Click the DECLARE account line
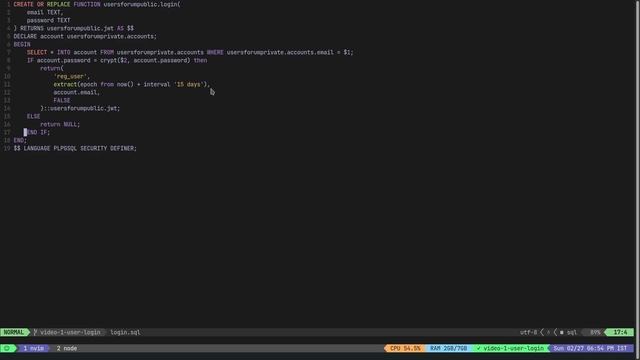Viewport: 640px width, 360px height. pos(85,36)
